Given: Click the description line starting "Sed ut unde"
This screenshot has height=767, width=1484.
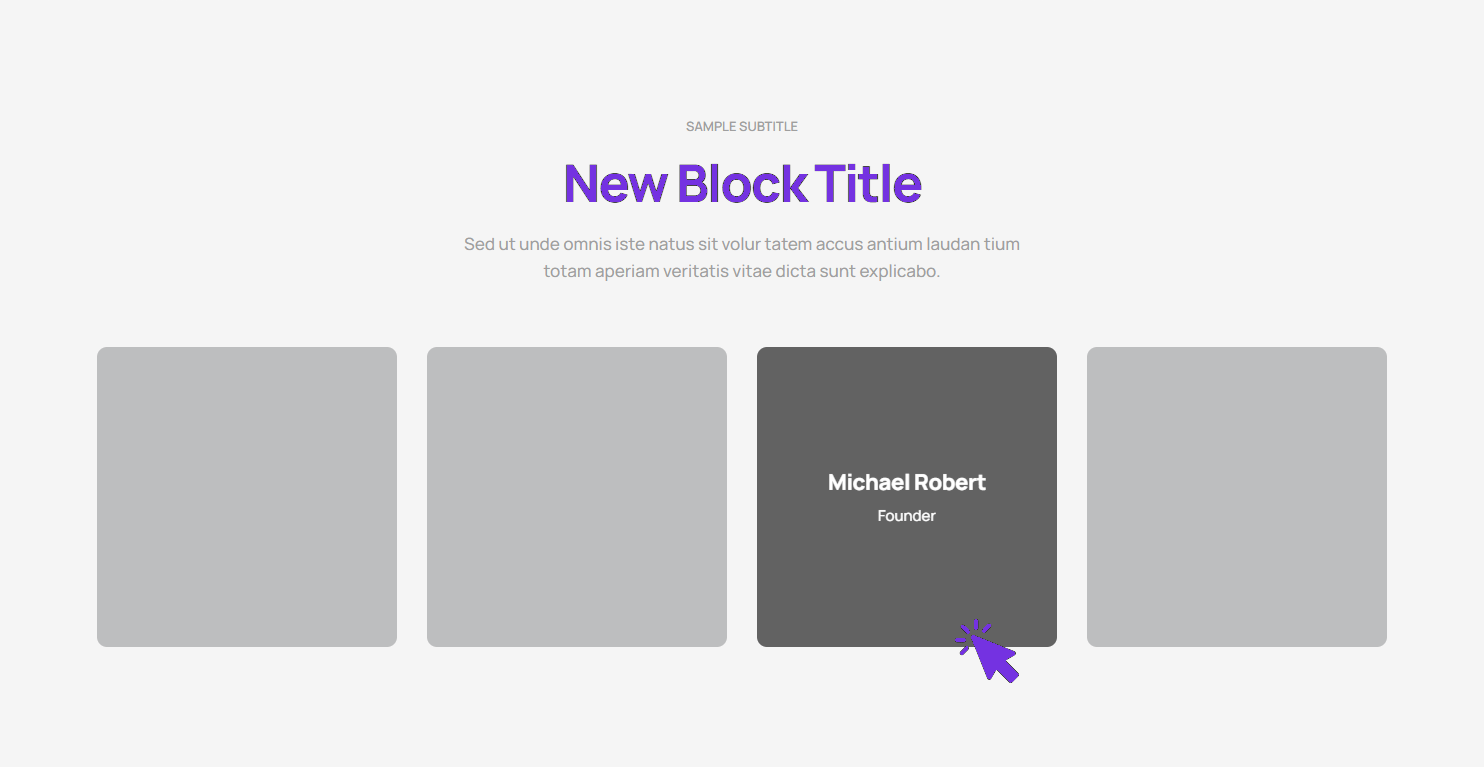Looking at the screenshot, I should click(x=742, y=244).
